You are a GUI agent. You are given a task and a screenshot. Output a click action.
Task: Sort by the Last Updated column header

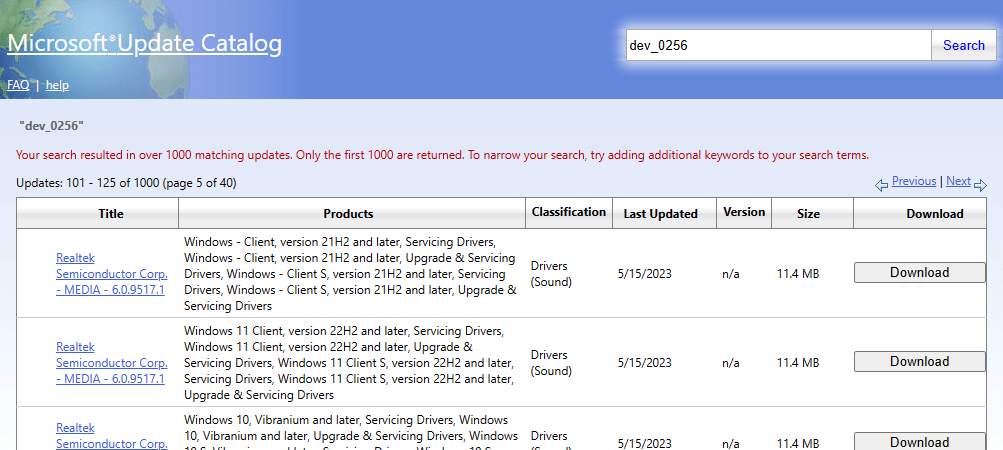tap(660, 214)
